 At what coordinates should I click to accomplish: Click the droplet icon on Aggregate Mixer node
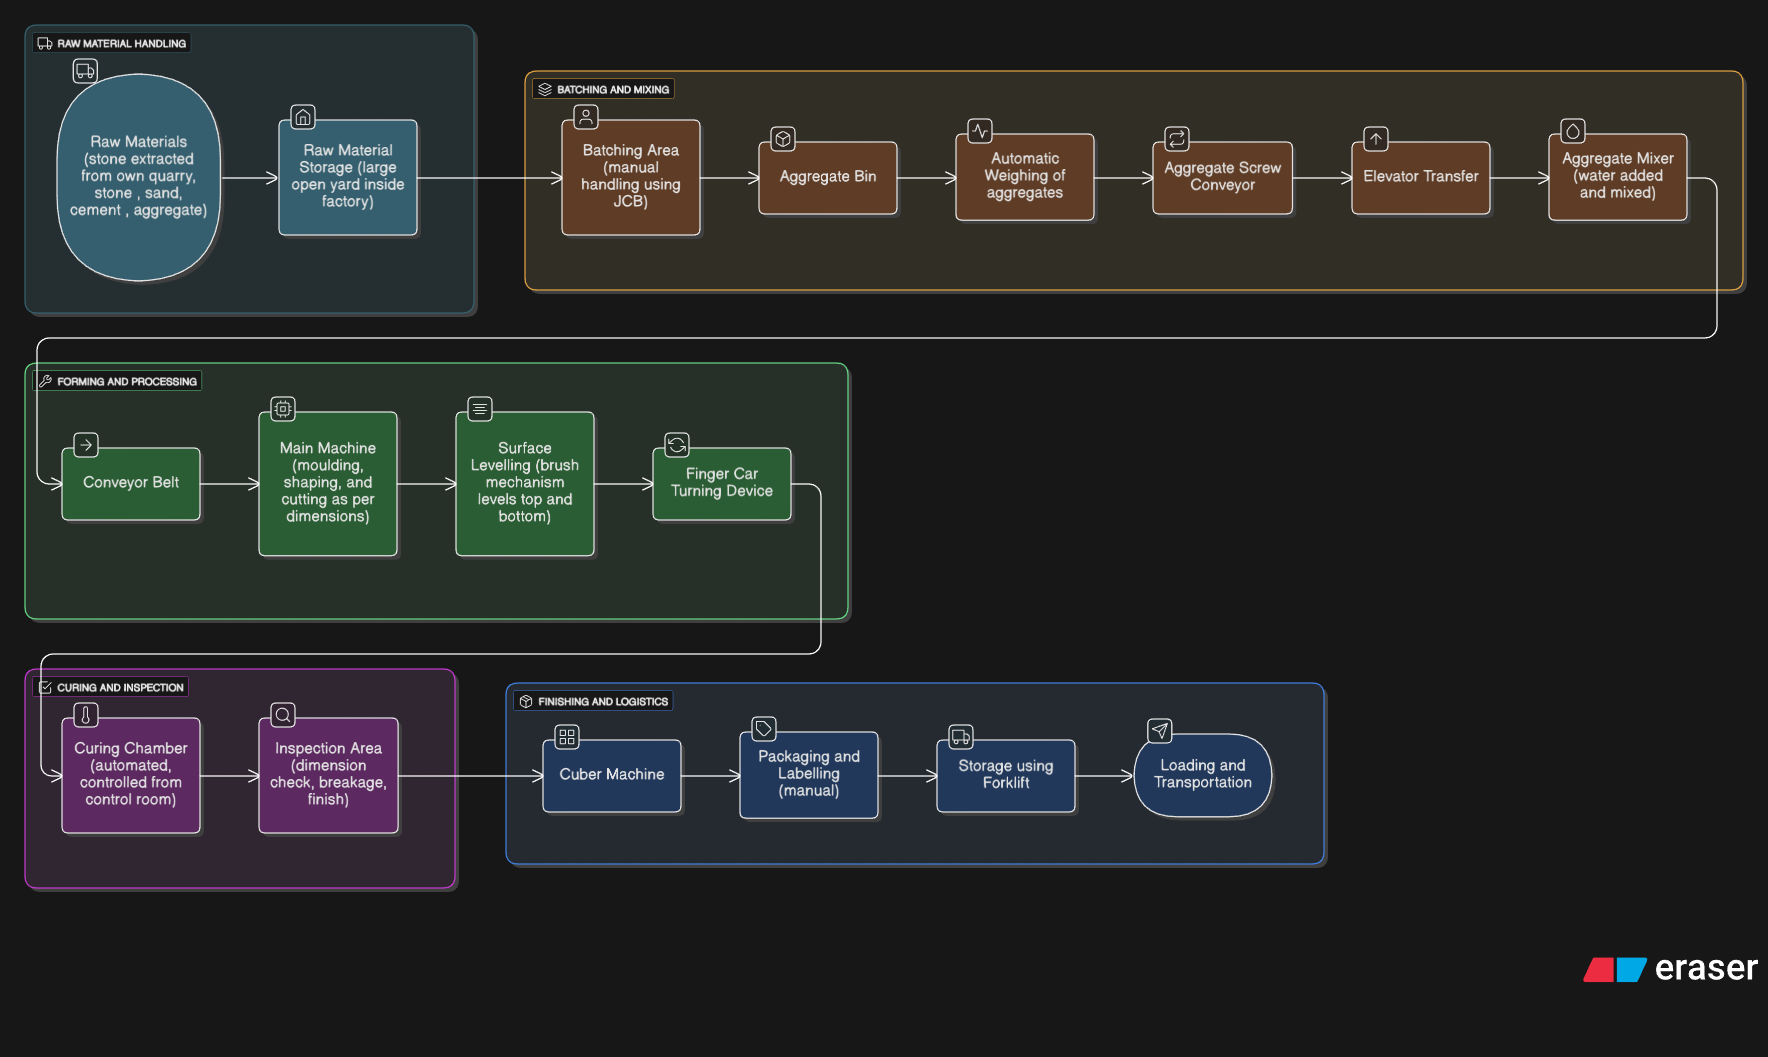1573,131
